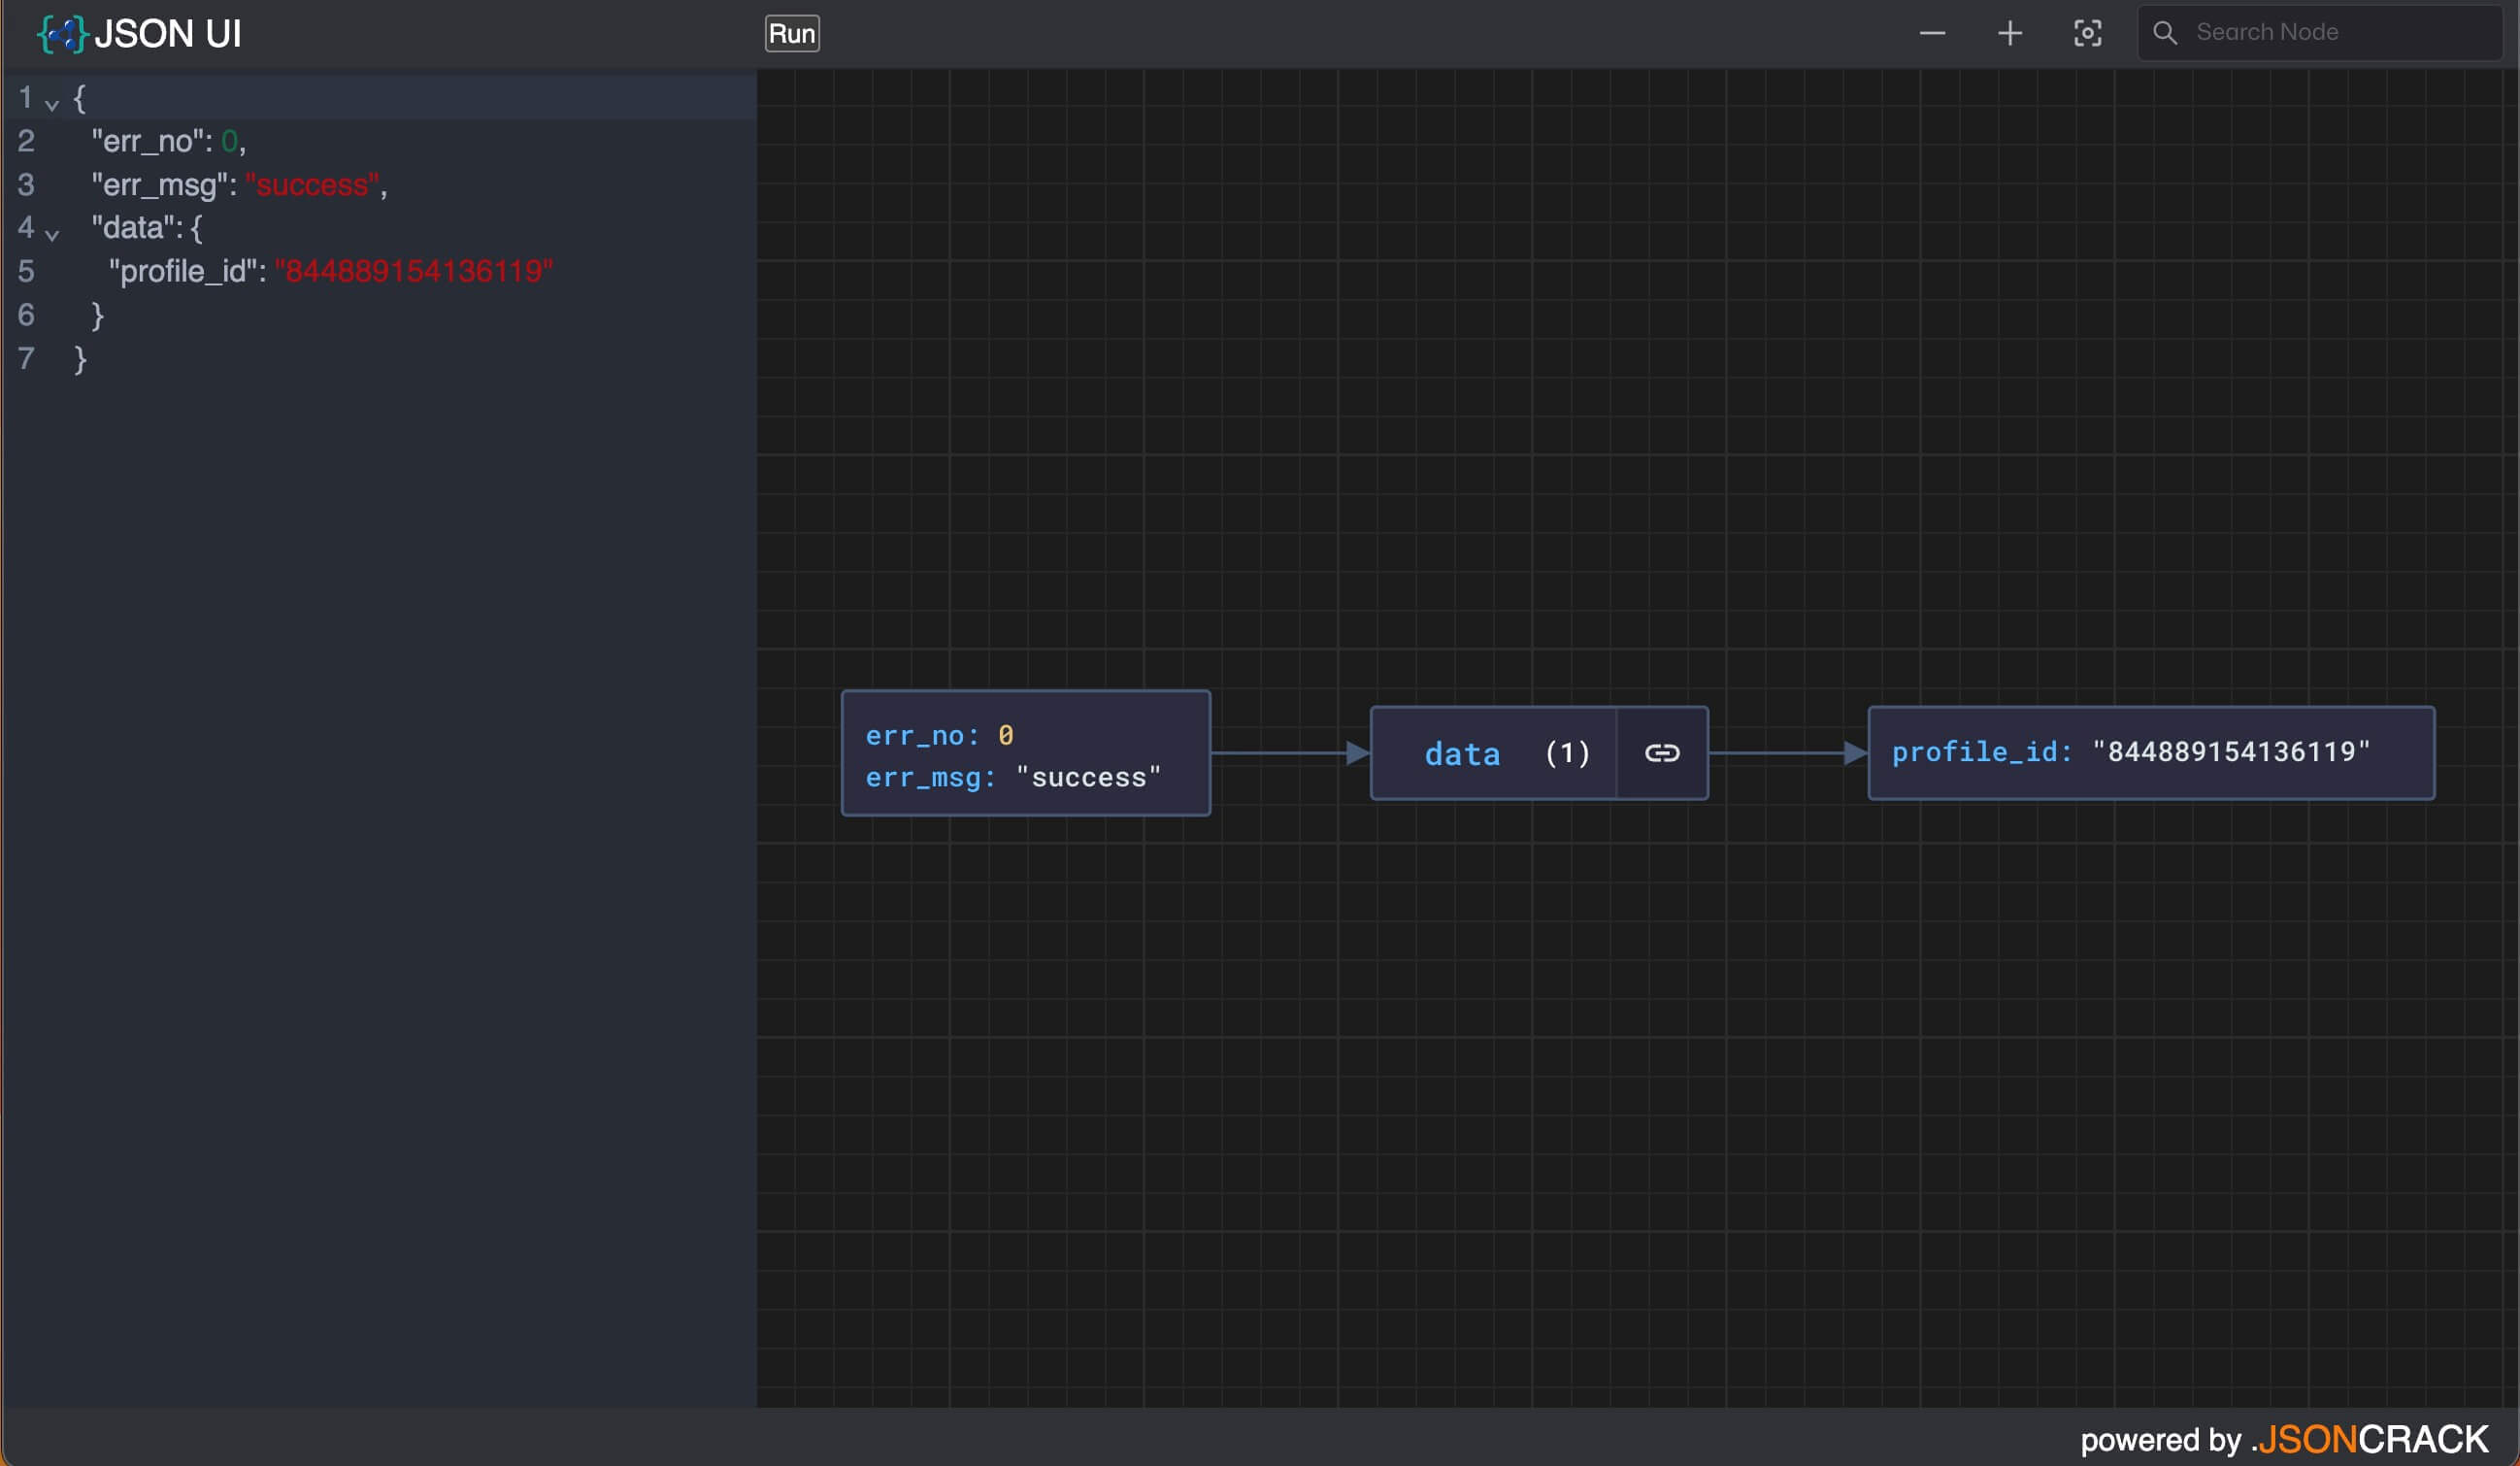Click line number 5 in the gutter

26,271
